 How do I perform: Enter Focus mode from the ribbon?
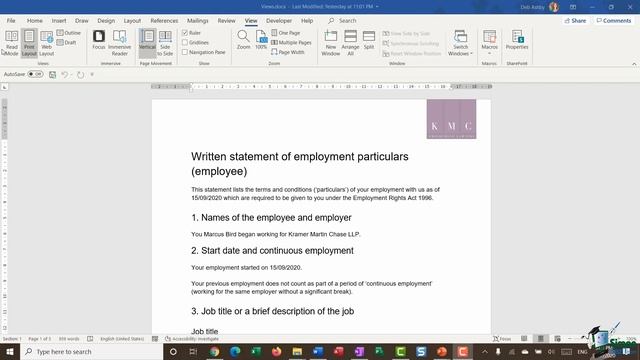(x=98, y=40)
